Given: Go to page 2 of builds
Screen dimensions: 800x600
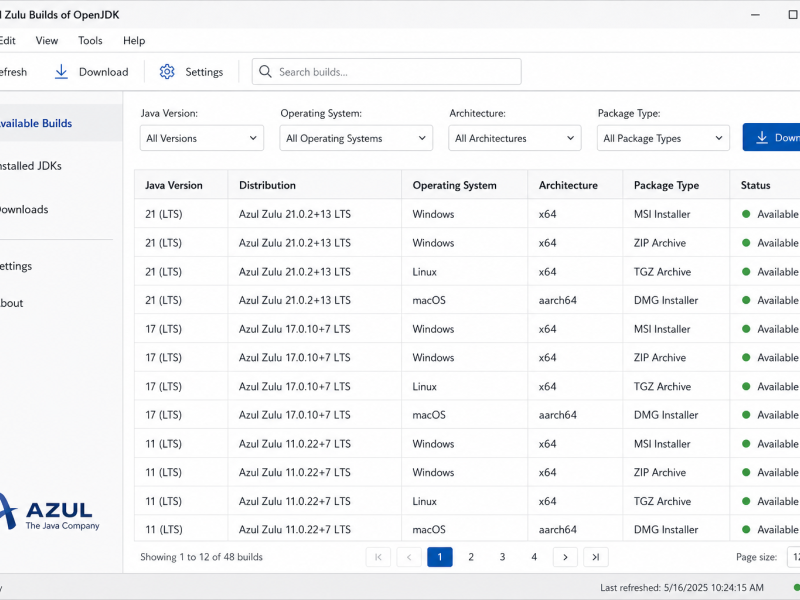Looking at the screenshot, I should [471, 557].
